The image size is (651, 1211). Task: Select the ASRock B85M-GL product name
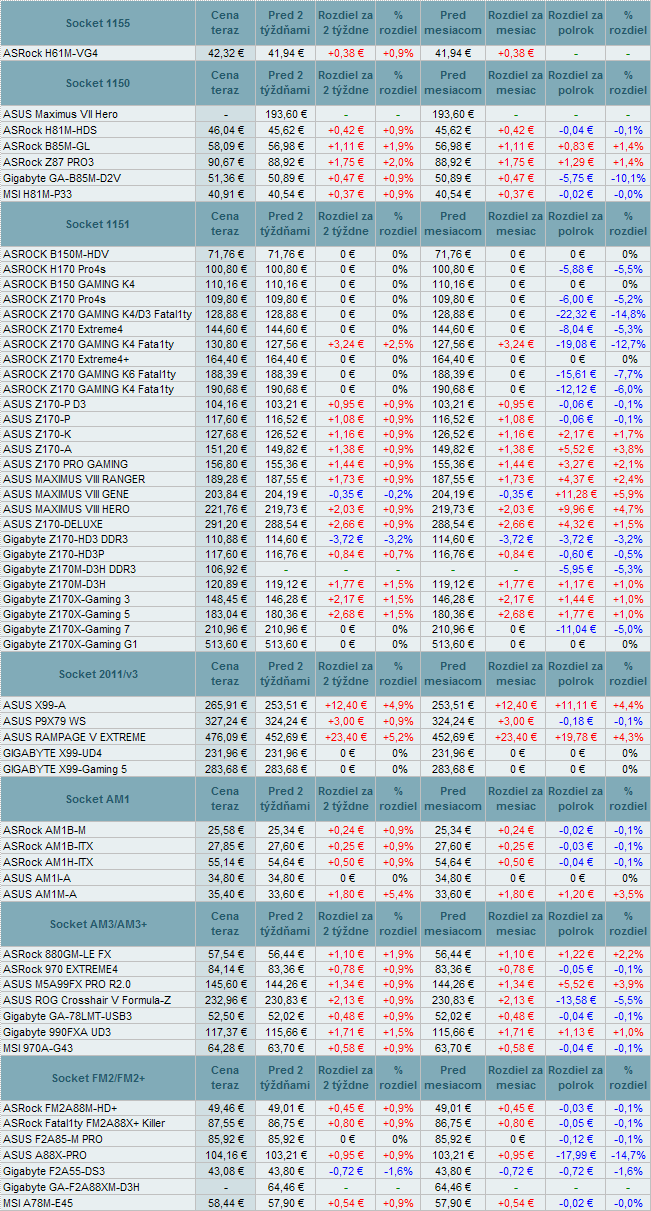48,146
